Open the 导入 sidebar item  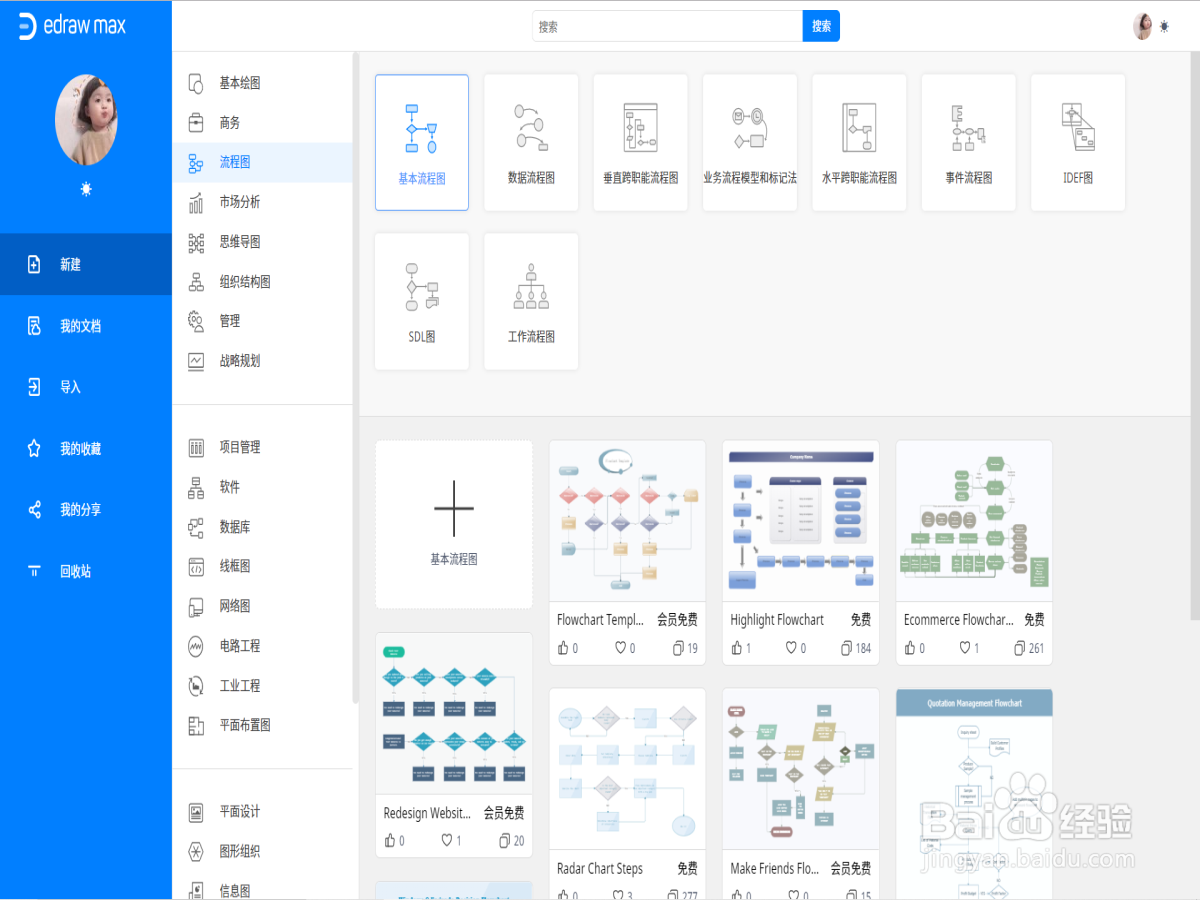pyautogui.click(x=86, y=387)
